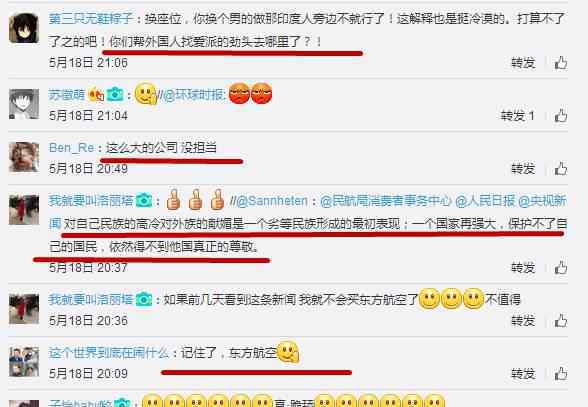Click camera badge beside 我就要叫洛丽塔 at 20:36
Screen dimensions: 588x407
point(144,299)
